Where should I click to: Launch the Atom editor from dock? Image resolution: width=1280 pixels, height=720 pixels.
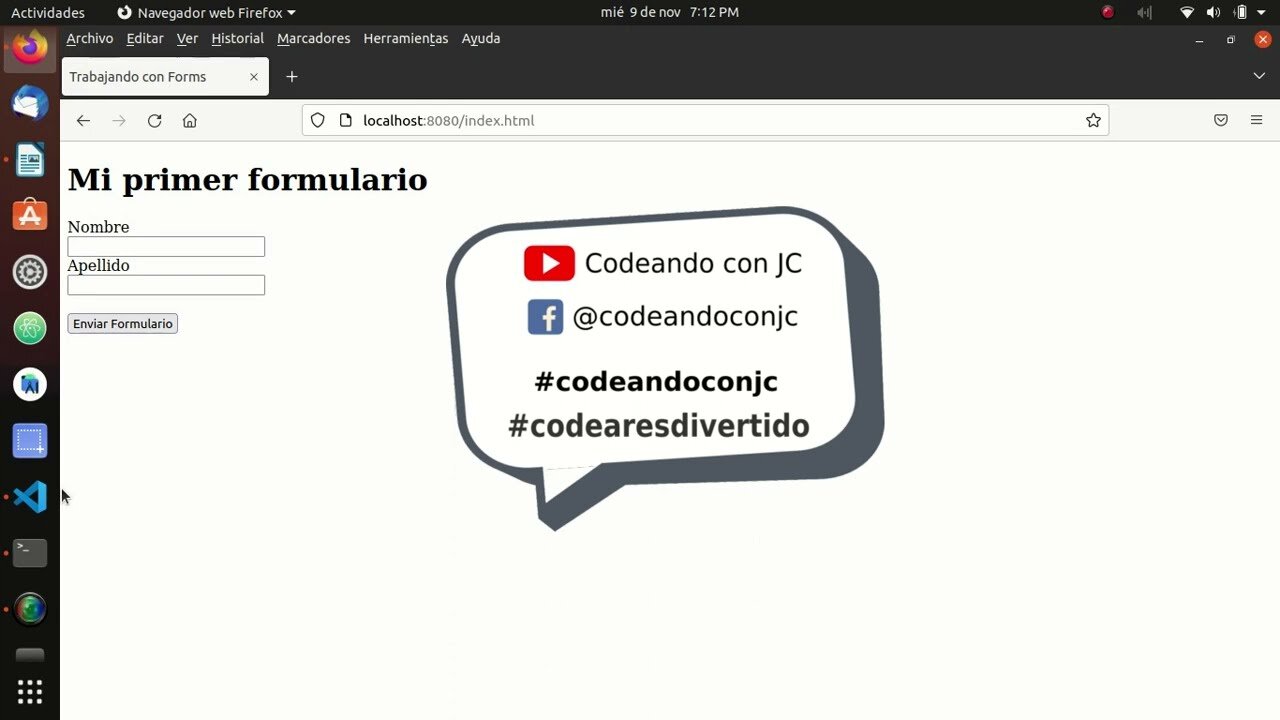tap(30, 328)
